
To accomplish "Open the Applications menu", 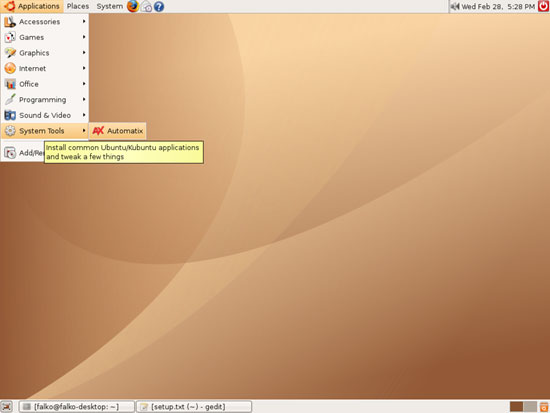I will [32, 6].
